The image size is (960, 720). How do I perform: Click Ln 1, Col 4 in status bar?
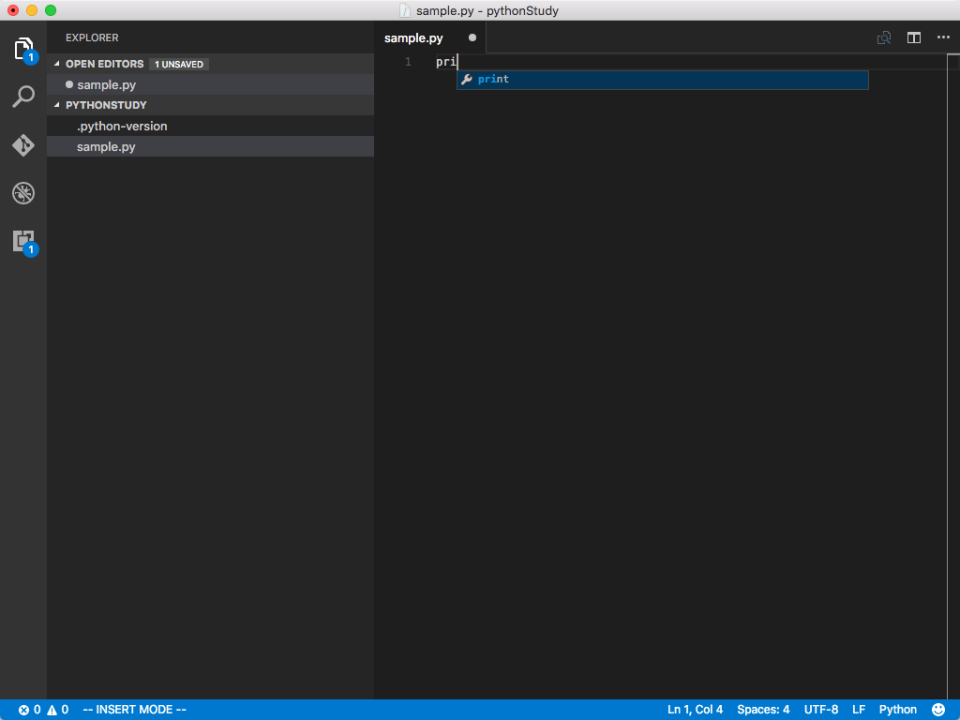click(x=694, y=710)
